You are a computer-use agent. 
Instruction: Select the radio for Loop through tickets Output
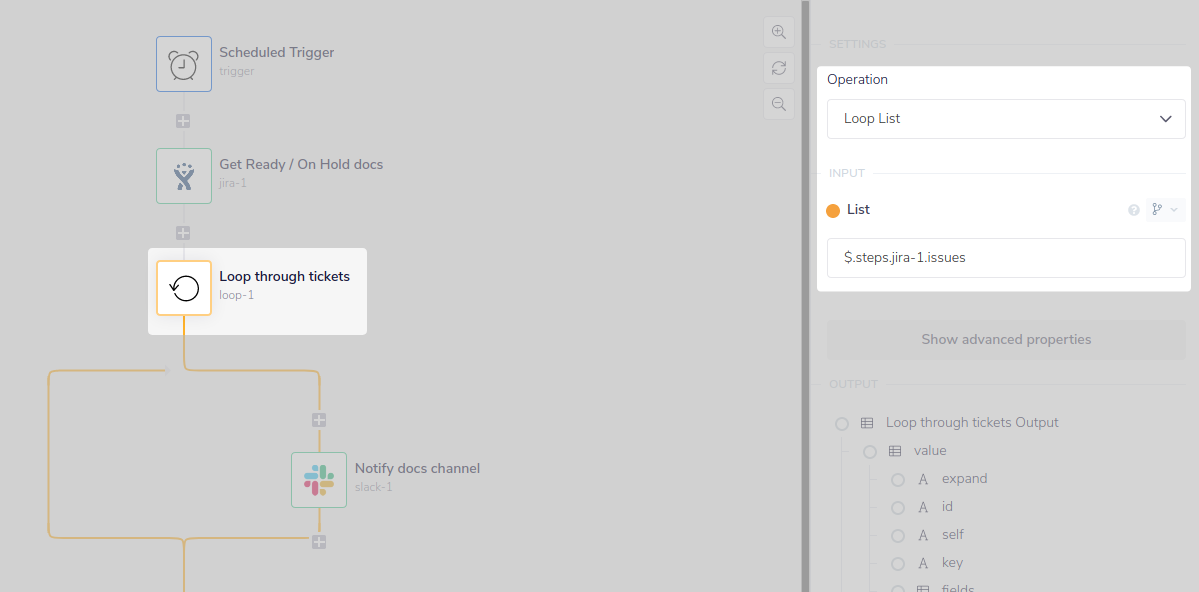[x=841, y=423]
